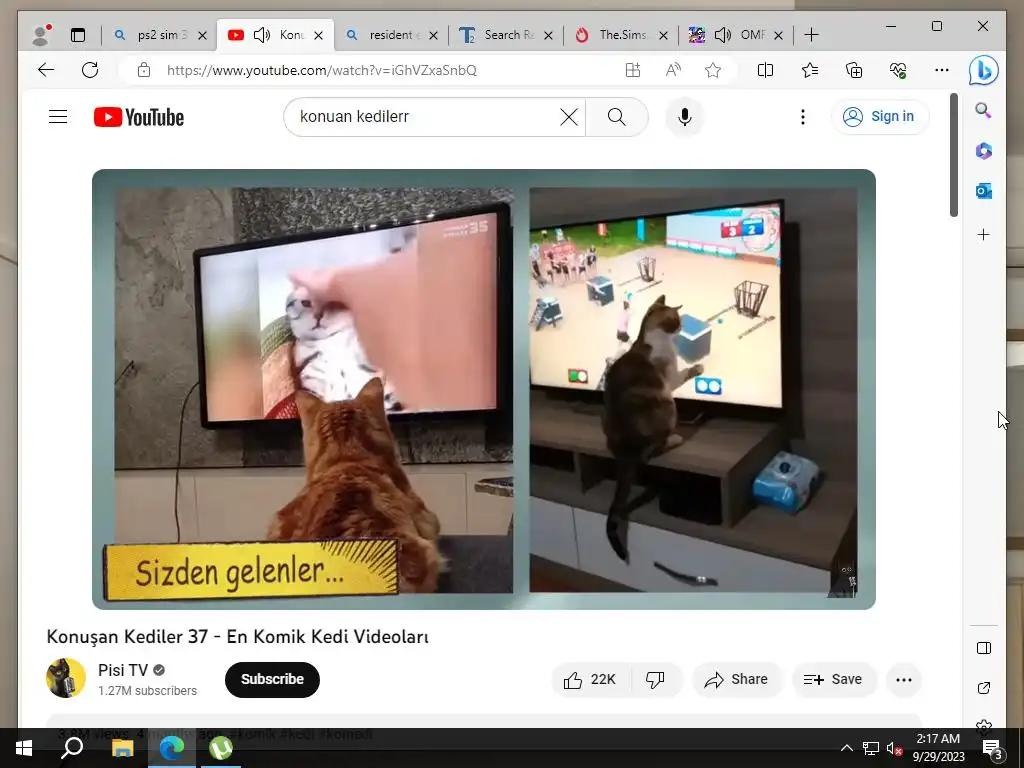This screenshot has height=768, width=1024.
Task: Open YouTube guide hamburger menu
Action: point(58,117)
